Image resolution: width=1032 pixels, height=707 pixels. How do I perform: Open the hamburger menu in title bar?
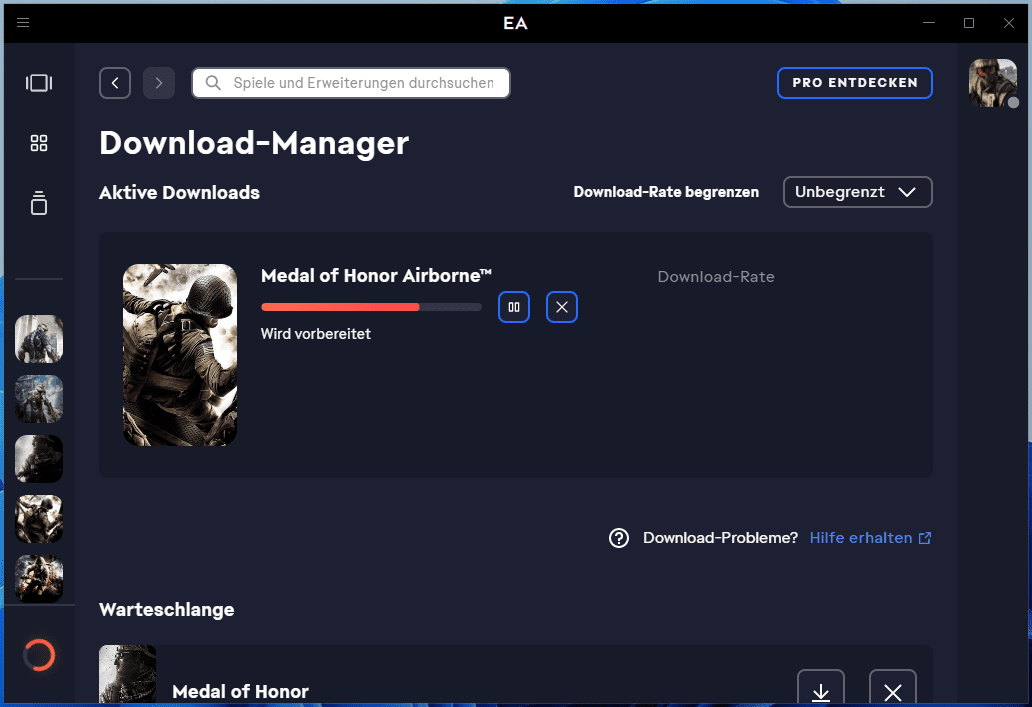tap(23, 23)
